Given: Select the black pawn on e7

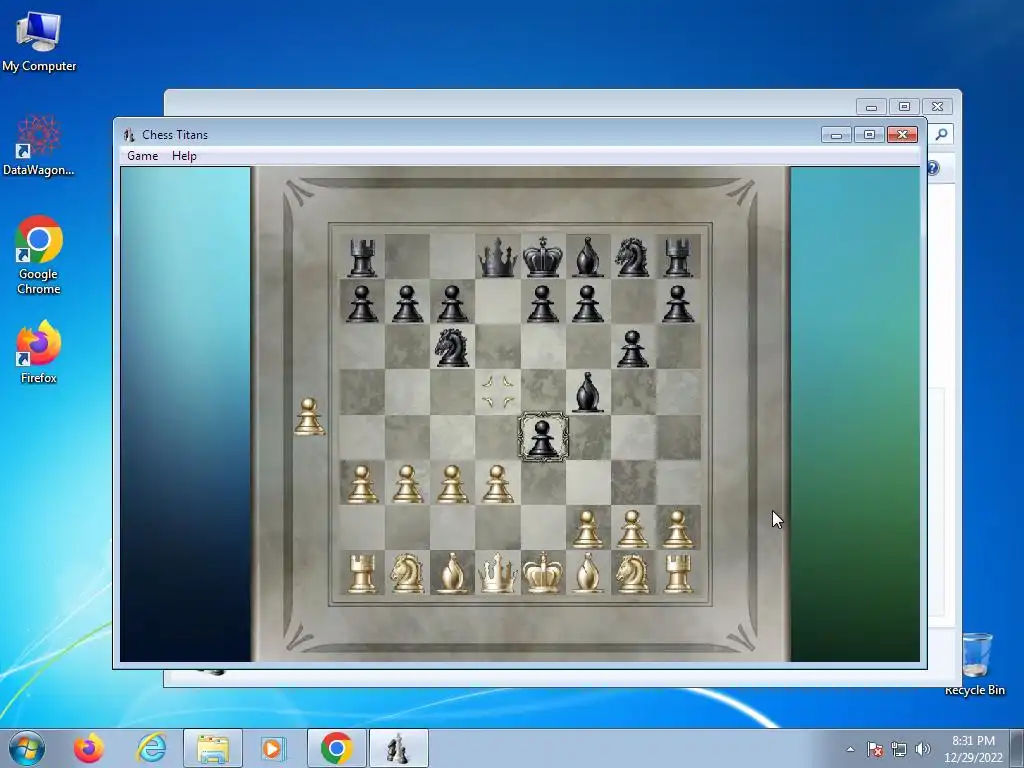Looking at the screenshot, I should pyautogui.click(x=543, y=304).
